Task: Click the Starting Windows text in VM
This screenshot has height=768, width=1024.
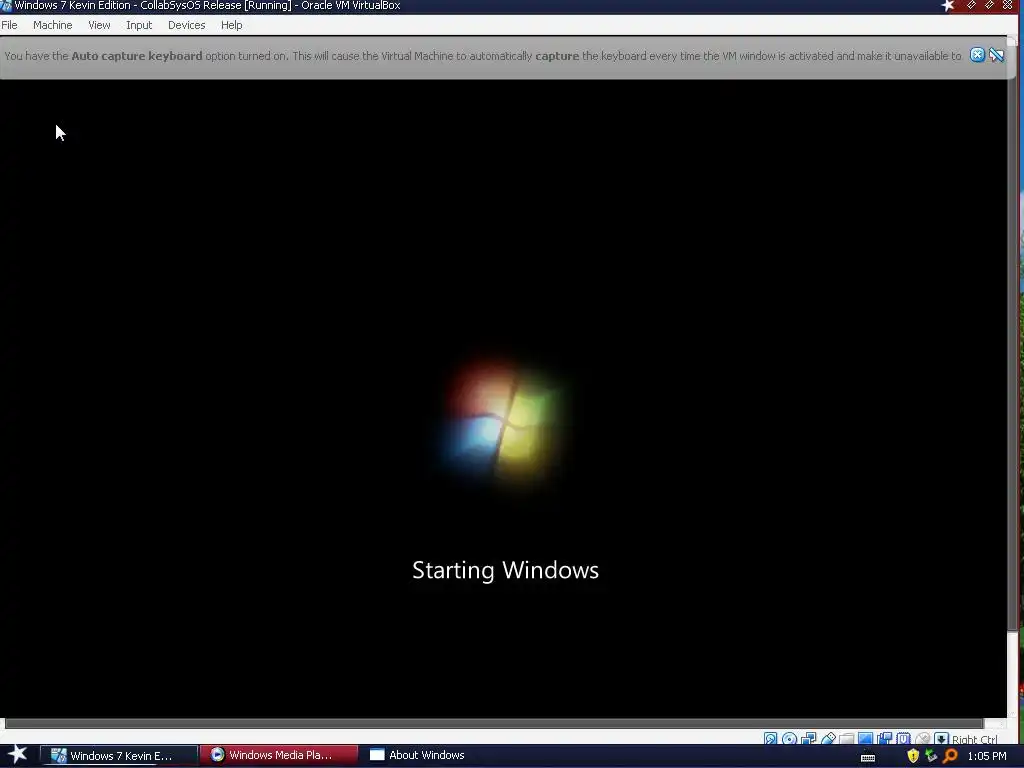Action: (x=505, y=570)
